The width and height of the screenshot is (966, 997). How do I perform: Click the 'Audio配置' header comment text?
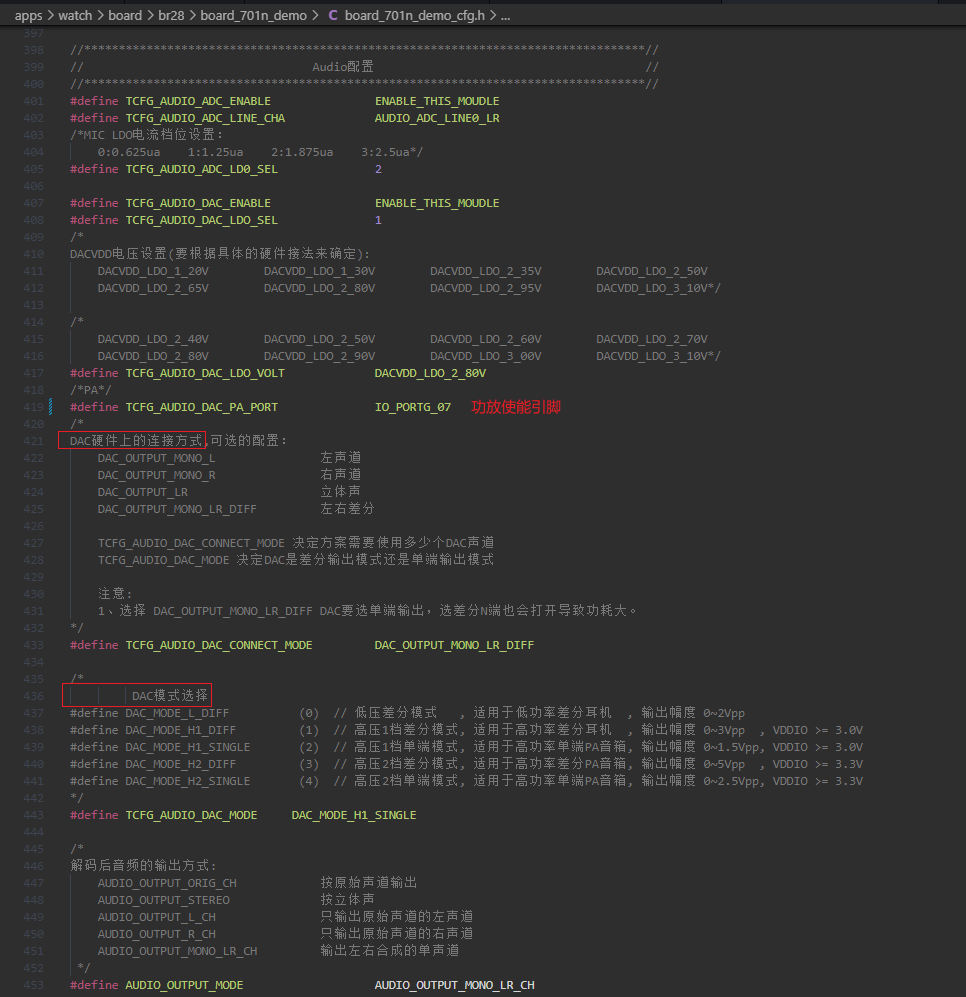(x=343, y=67)
